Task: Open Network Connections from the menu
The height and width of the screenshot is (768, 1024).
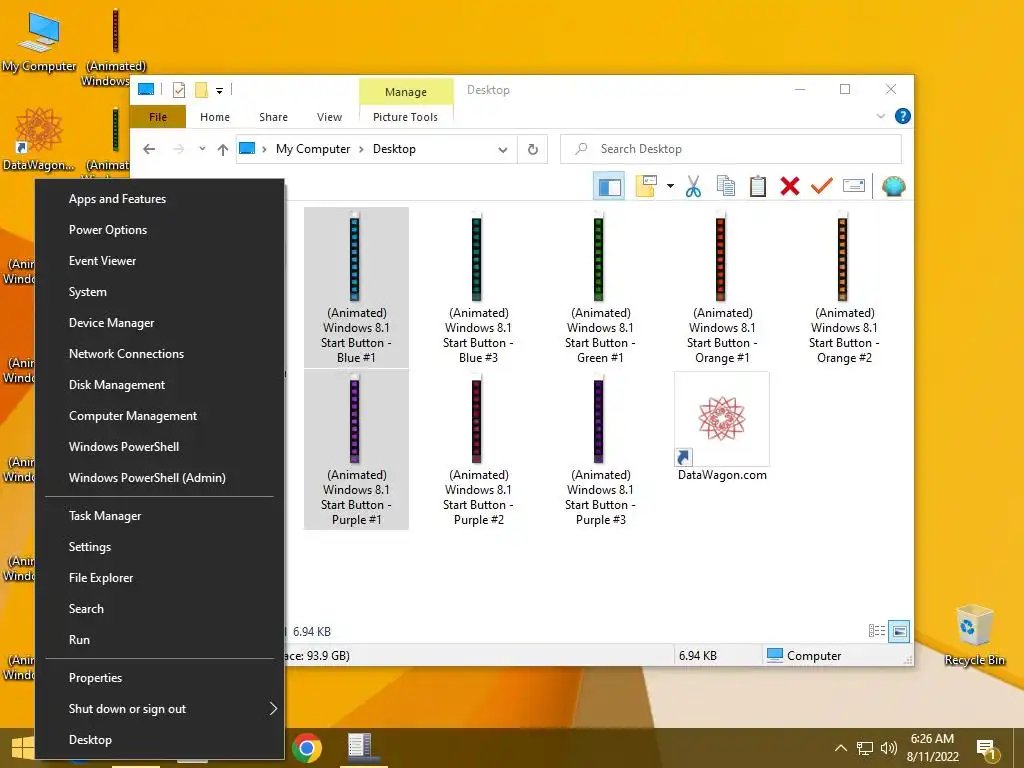Action: [x=160, y=353]
